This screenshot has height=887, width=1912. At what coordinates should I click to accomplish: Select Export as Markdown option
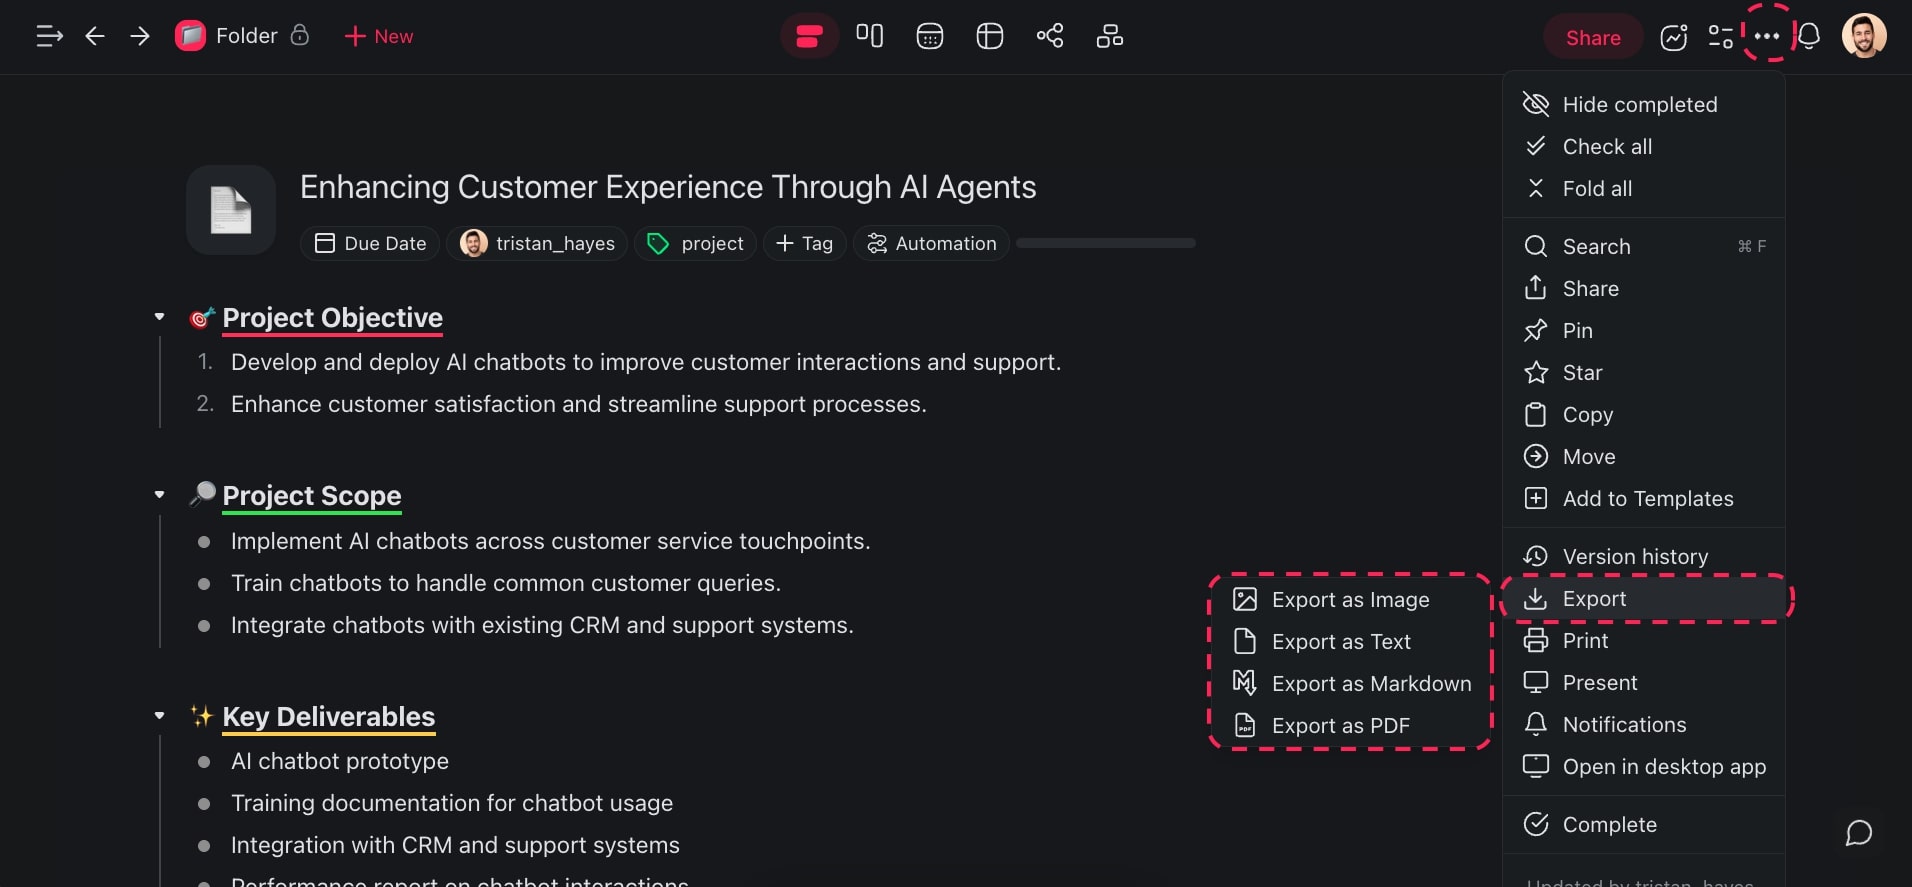(x=1370, y=684)
